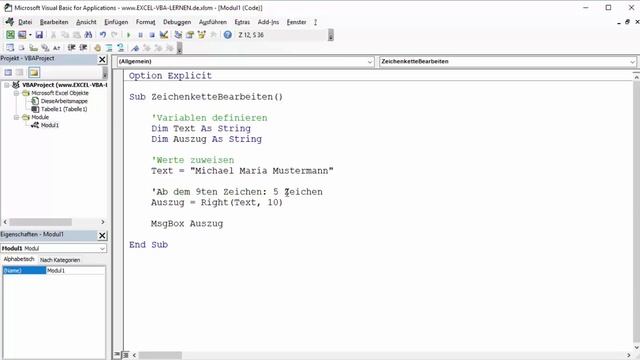Image resolution: width=640 pixels, height=360 pixels.
Task: Save the workbook with the floppy disk icon
Action: coord(39,35)
